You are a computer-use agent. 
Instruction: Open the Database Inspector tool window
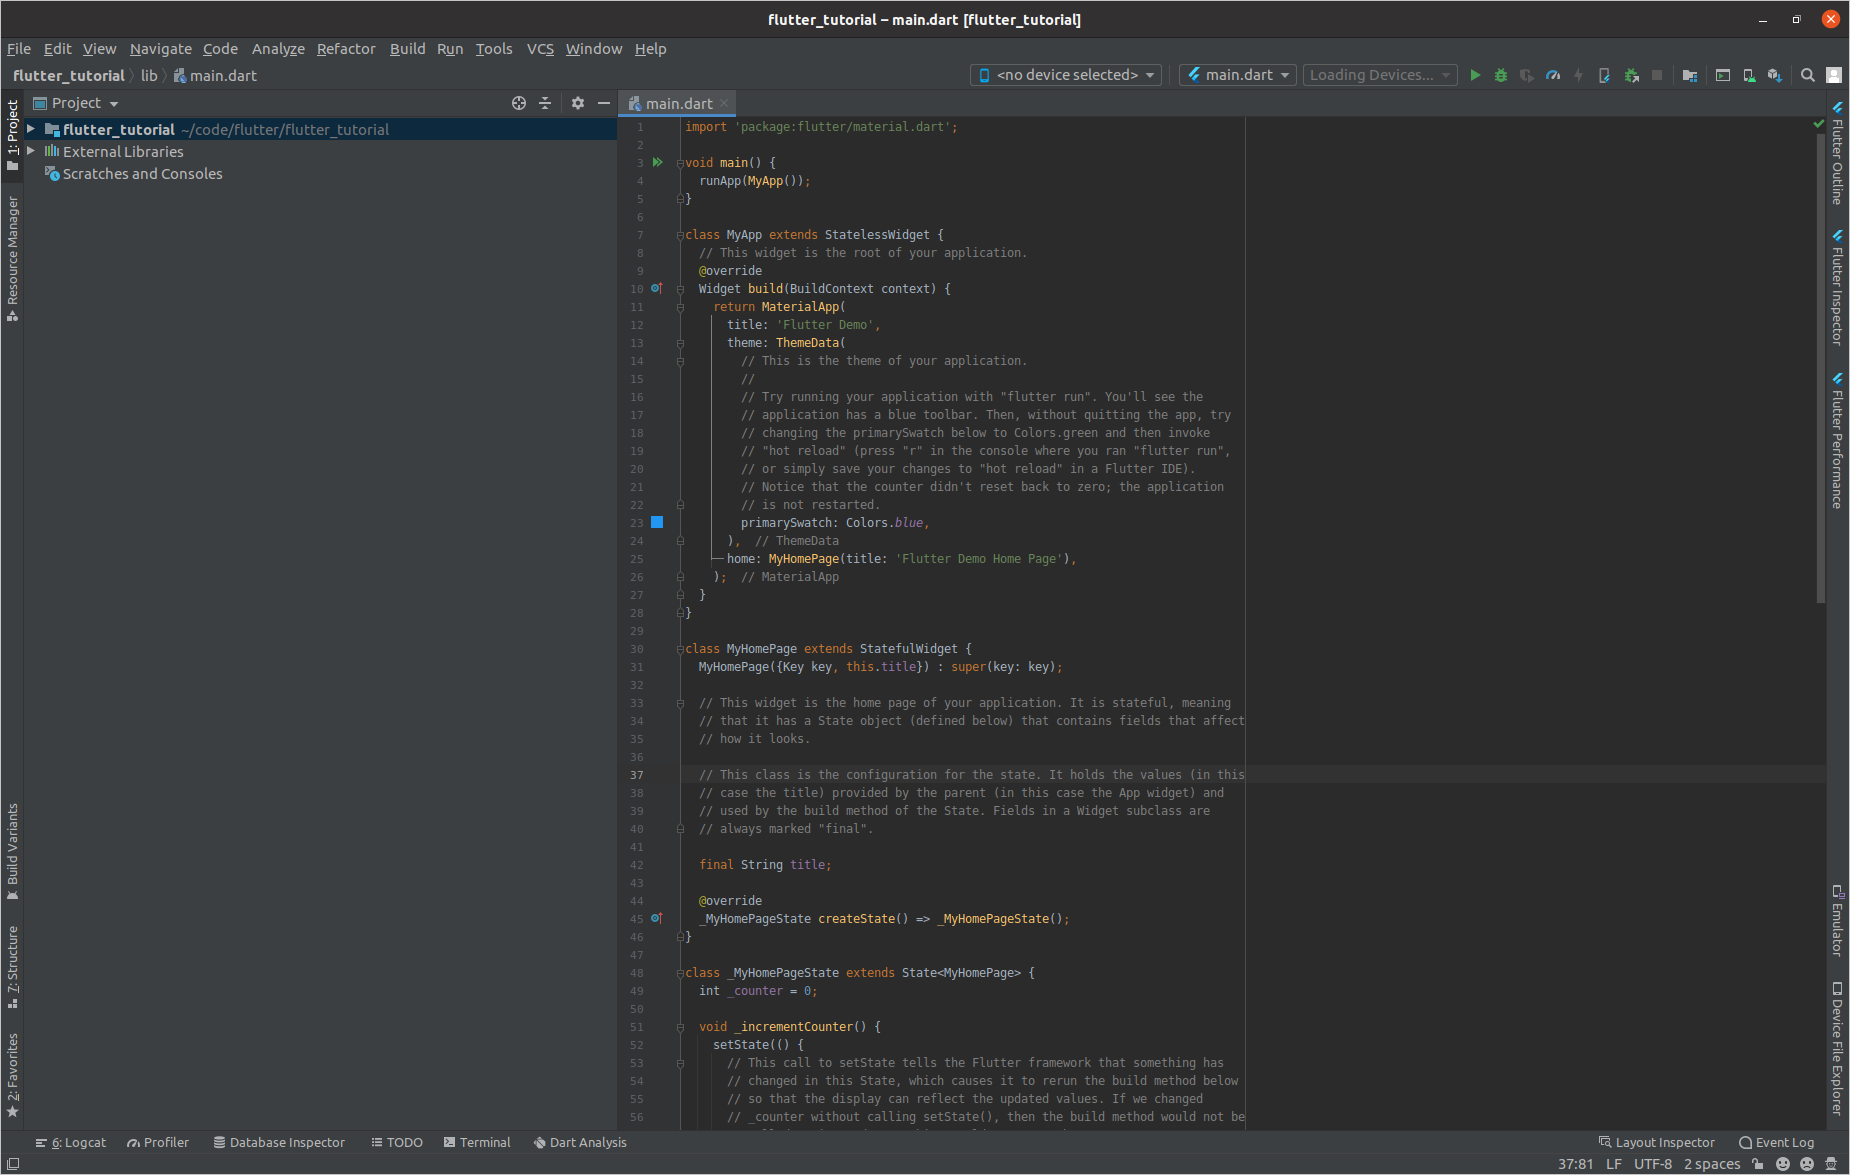pos(279,1142)
